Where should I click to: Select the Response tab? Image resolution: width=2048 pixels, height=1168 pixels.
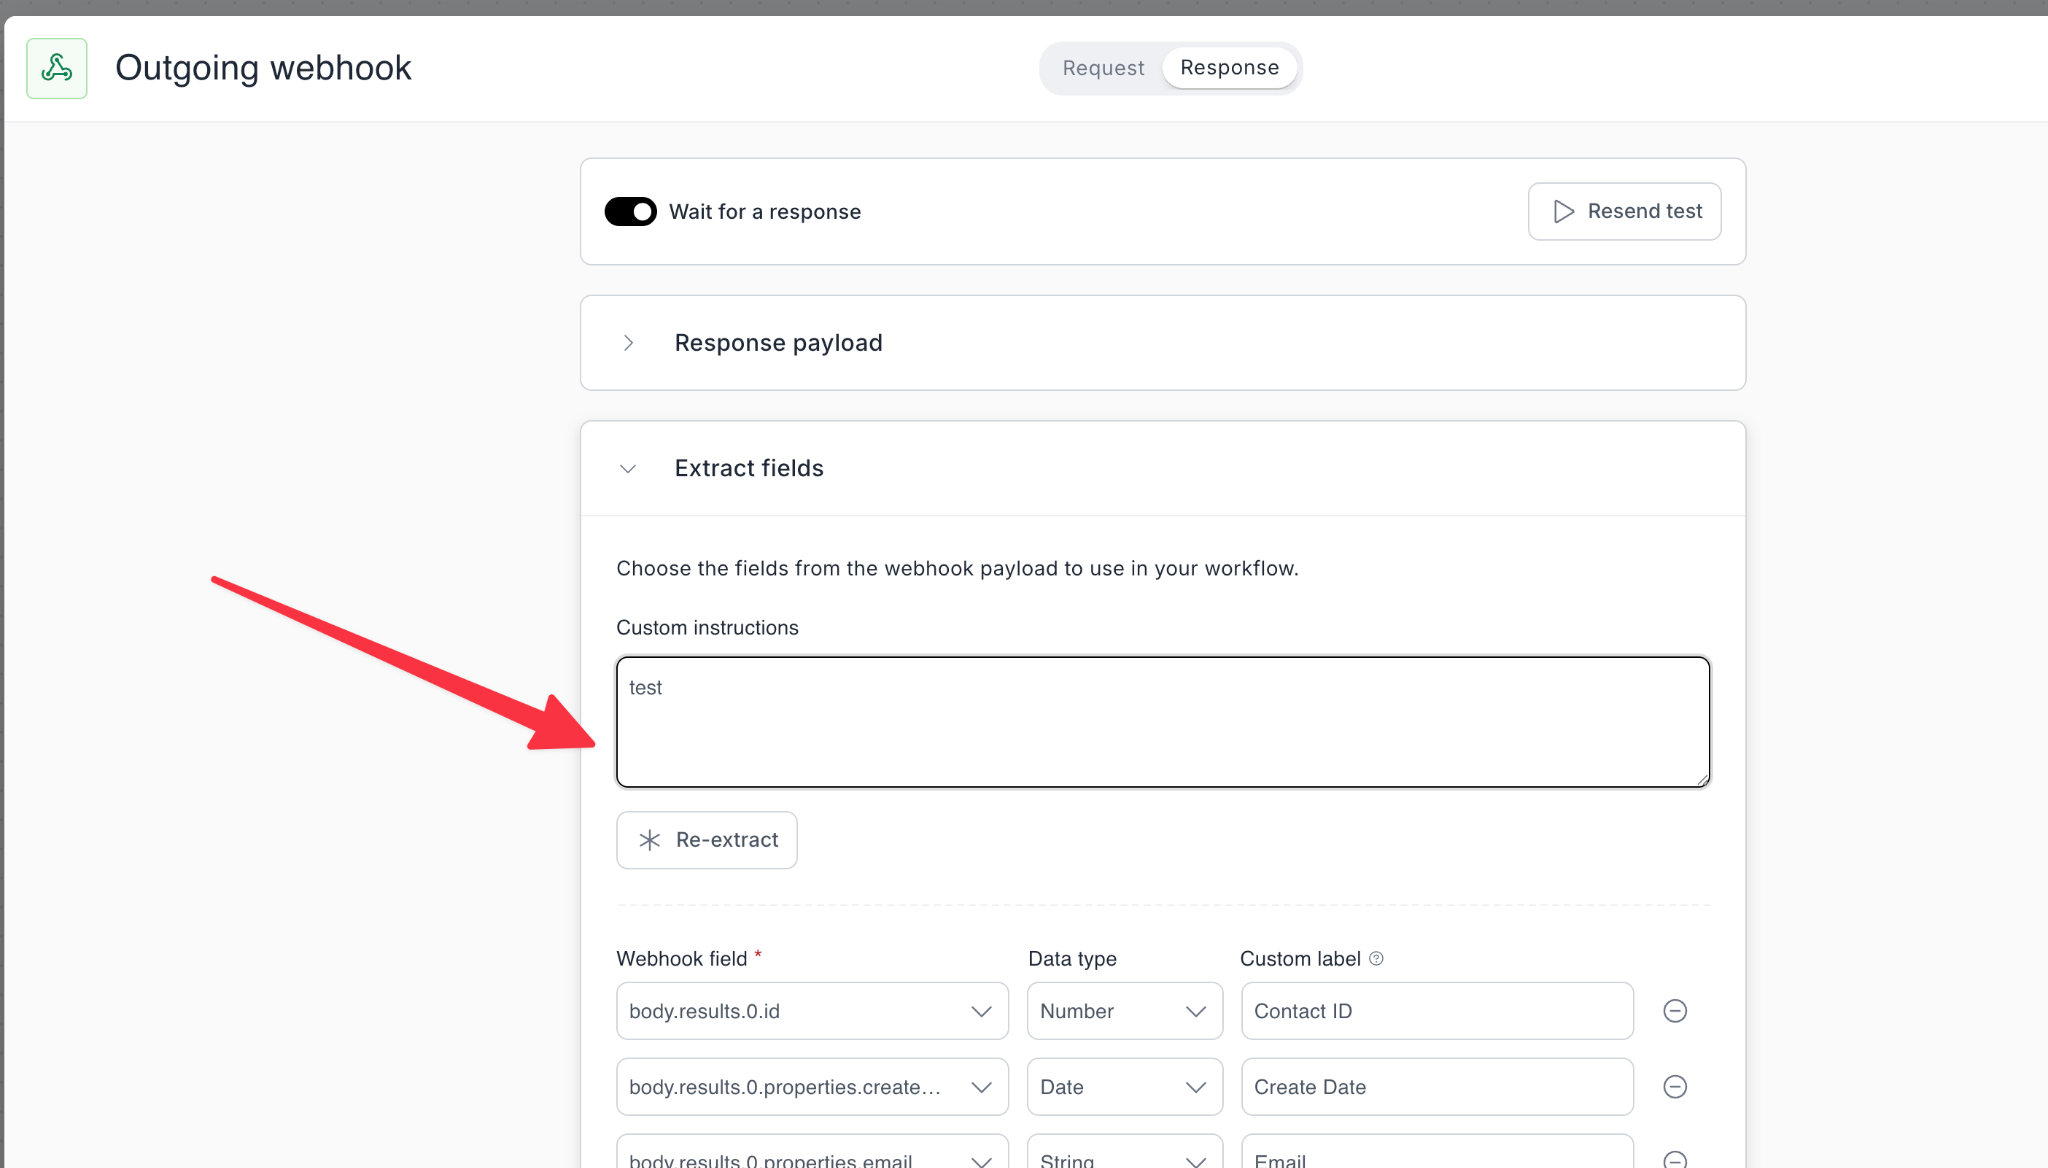[1229, 68]
